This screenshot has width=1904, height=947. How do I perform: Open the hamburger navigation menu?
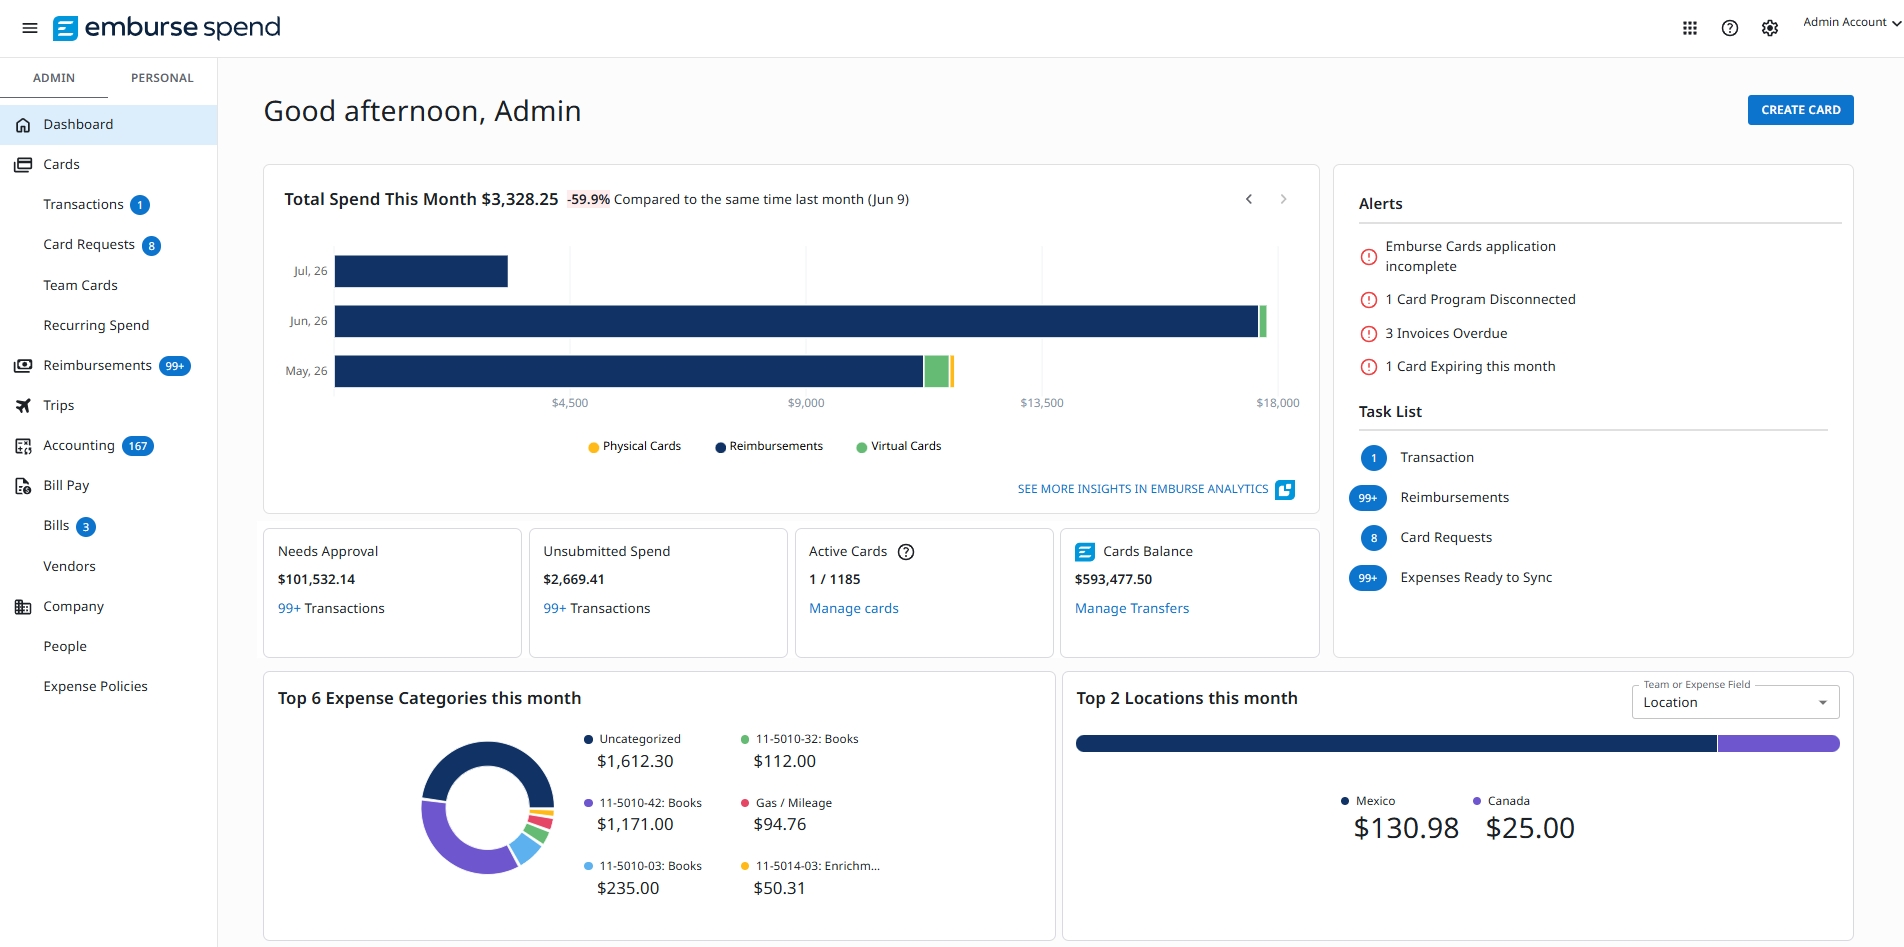[30, 28]
